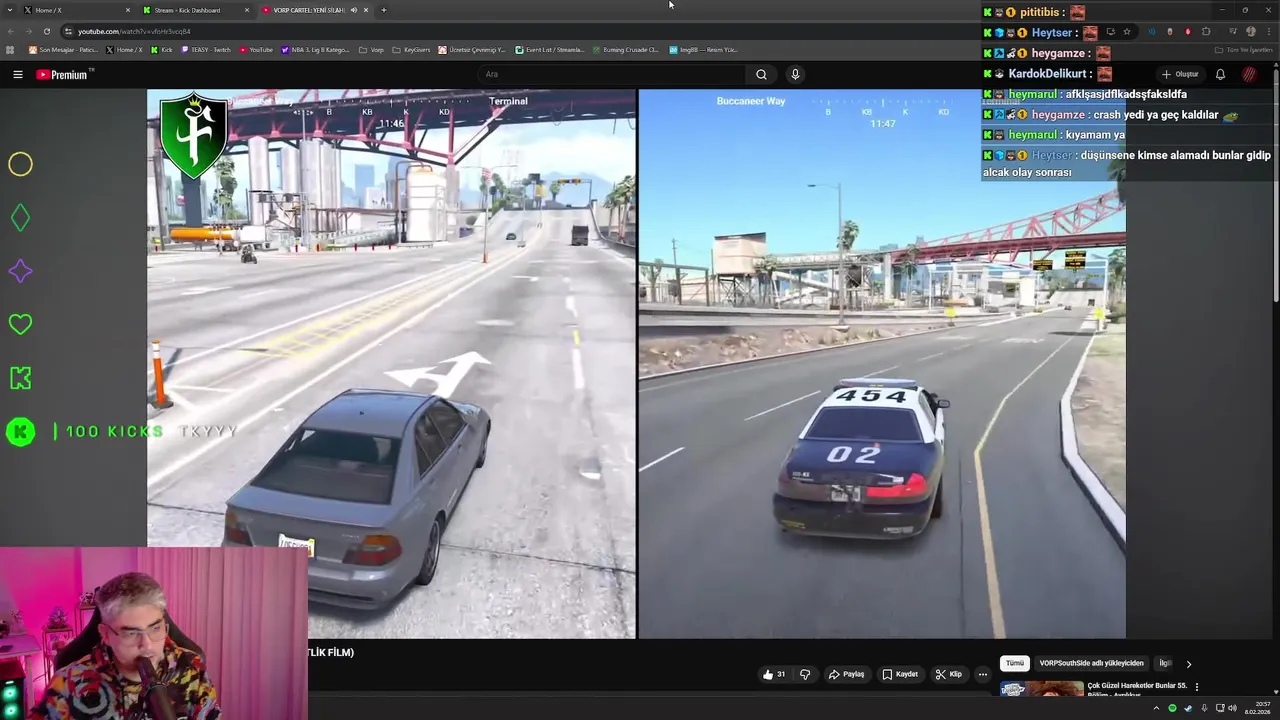Screen dimensions: 1280x720
Task: Open Steam icon in system tray
Action: (1188, 708)
